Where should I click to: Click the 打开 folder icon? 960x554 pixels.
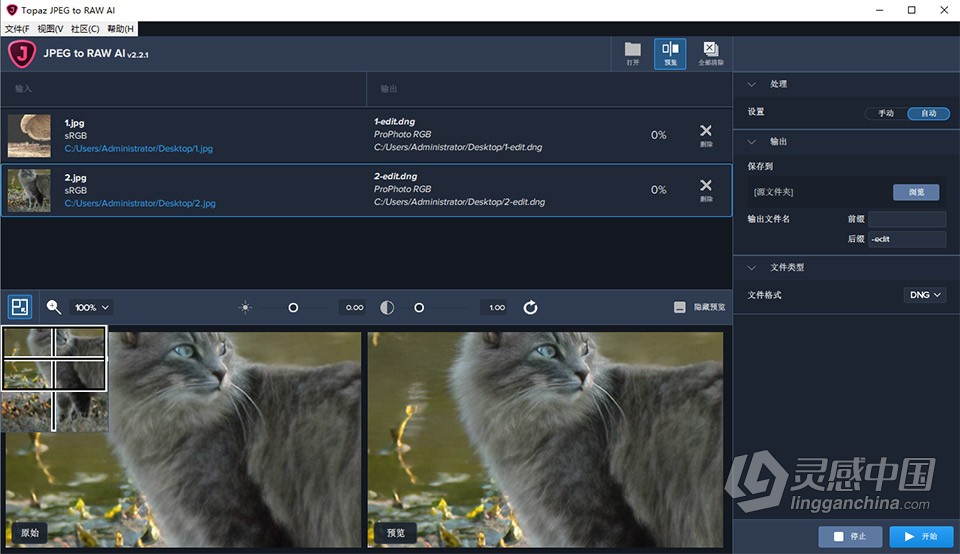(x=632, y=54)
